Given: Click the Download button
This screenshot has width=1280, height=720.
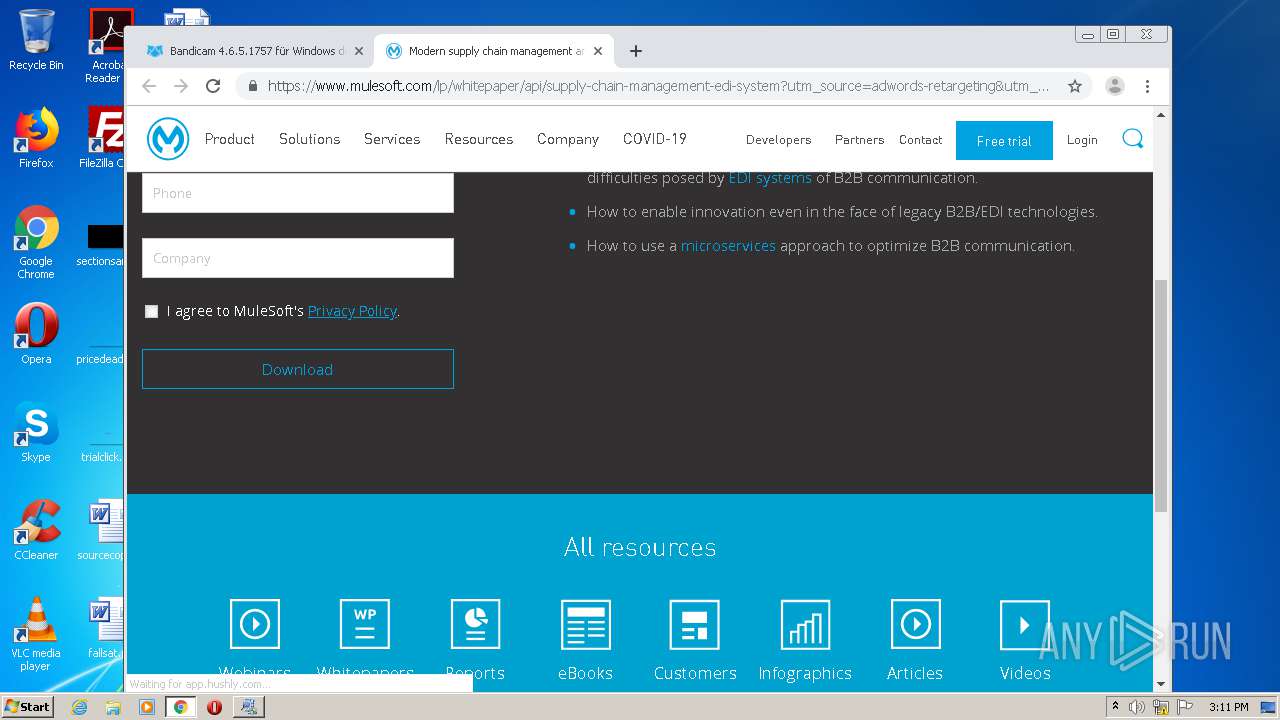Looking at the screenshot, I should click(x=298, y=369).
